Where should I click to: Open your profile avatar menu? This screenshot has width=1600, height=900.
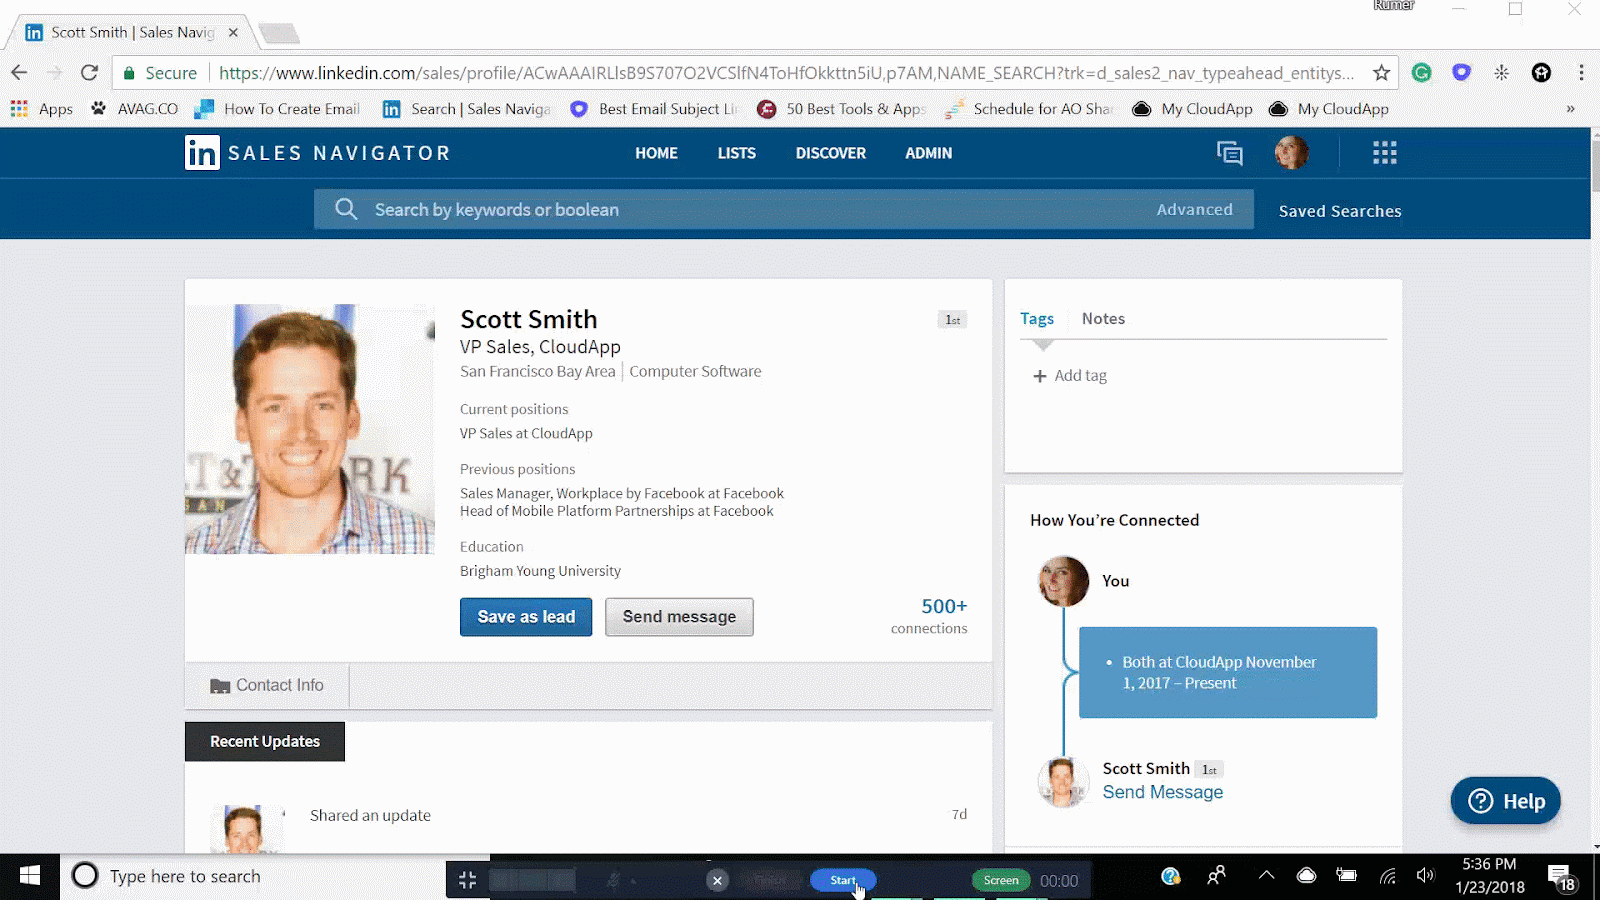1291,153
